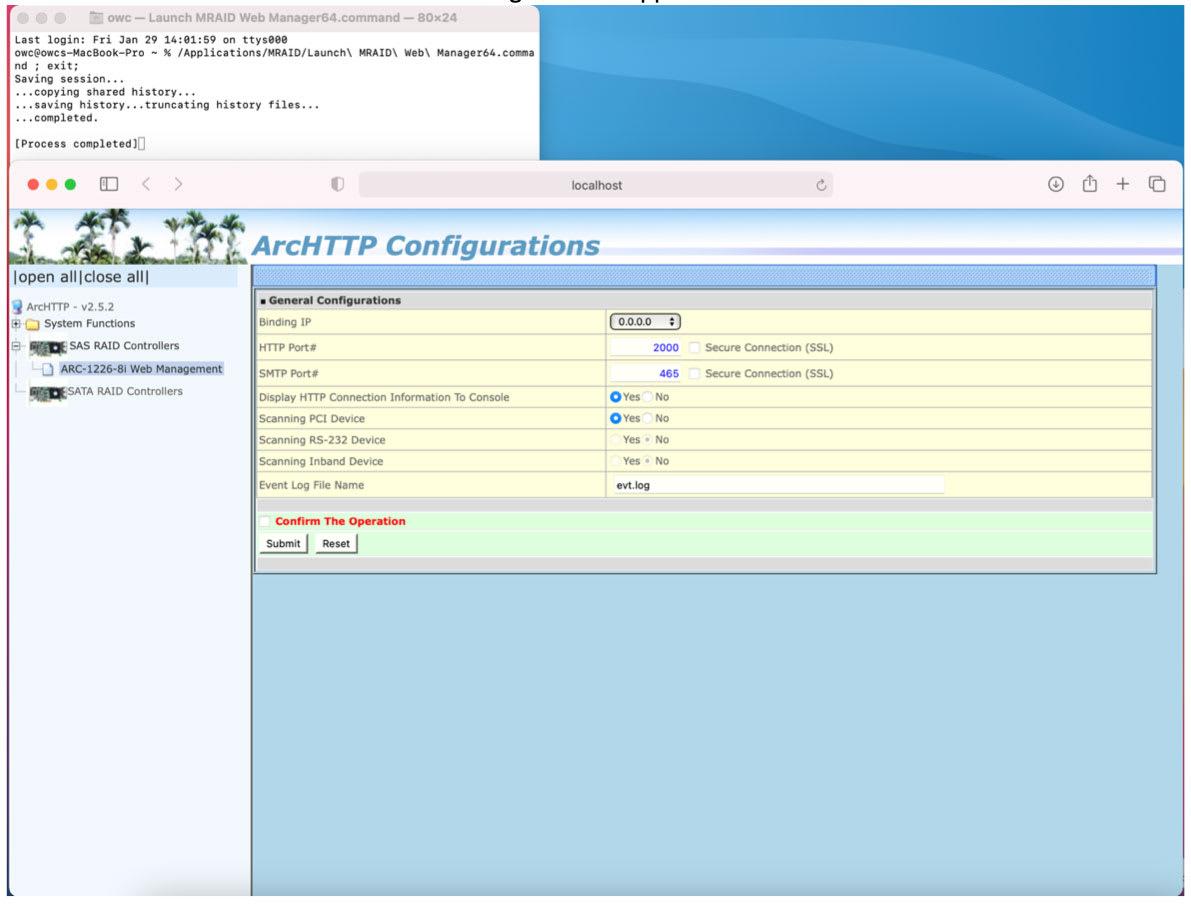Open new tab with plus icon

(1123, 184)
